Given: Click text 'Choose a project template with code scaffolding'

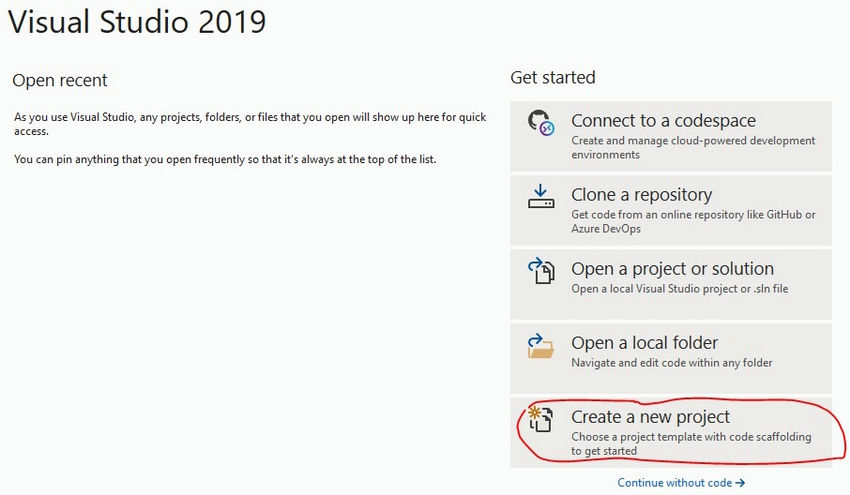Looking at the screenshot, I should pyautogui.click(x=691, y=437).
